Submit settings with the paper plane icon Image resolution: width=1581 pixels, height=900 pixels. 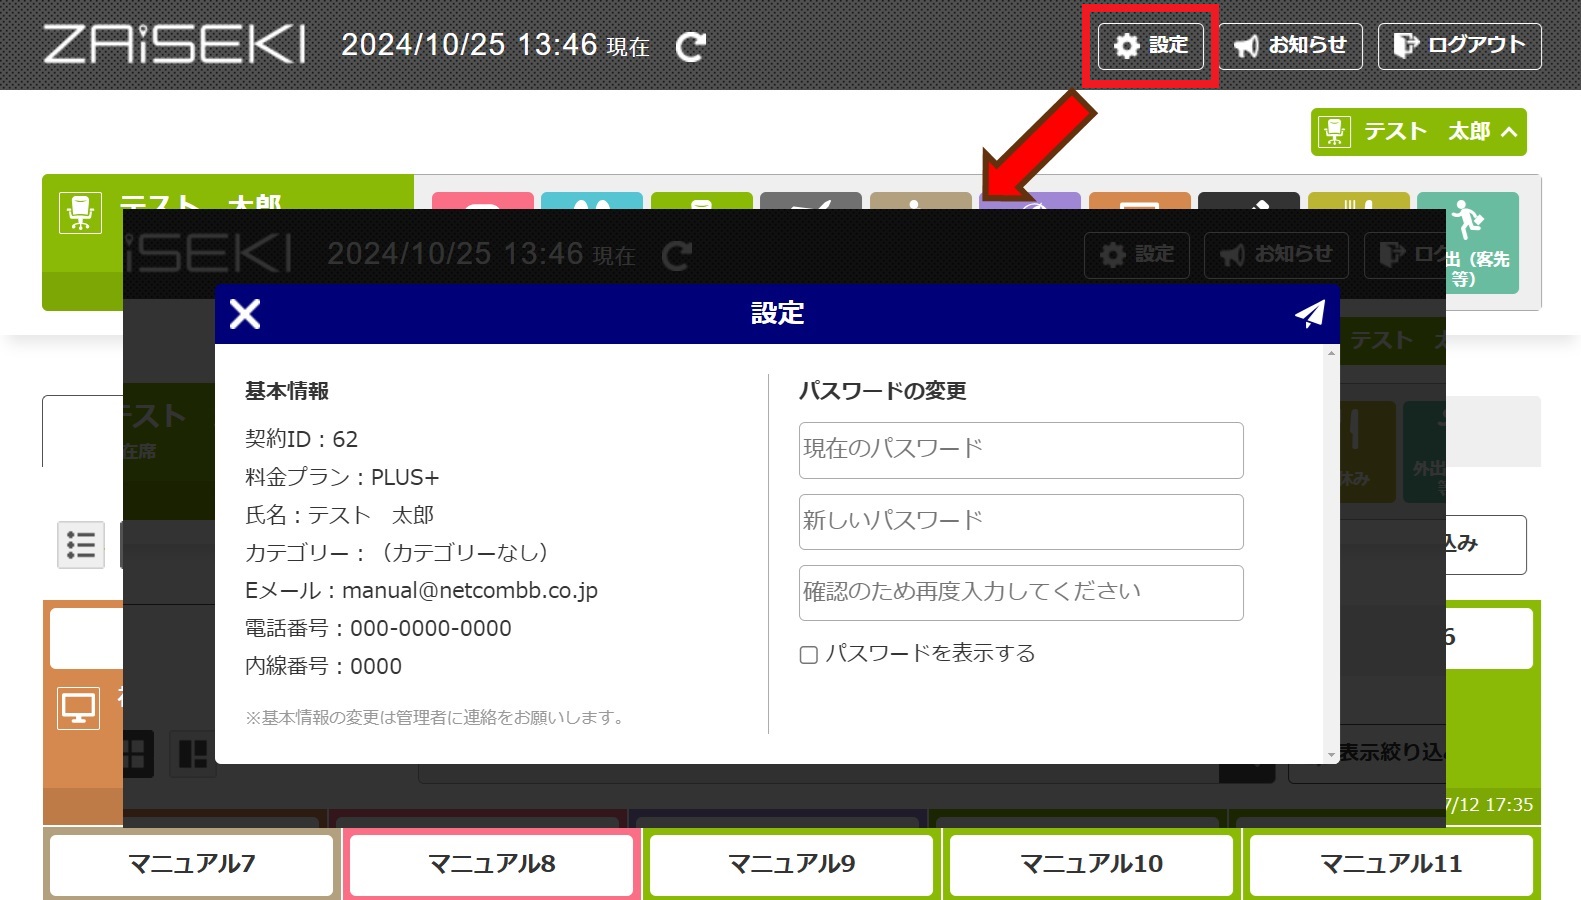click(x=1309, y=314)
